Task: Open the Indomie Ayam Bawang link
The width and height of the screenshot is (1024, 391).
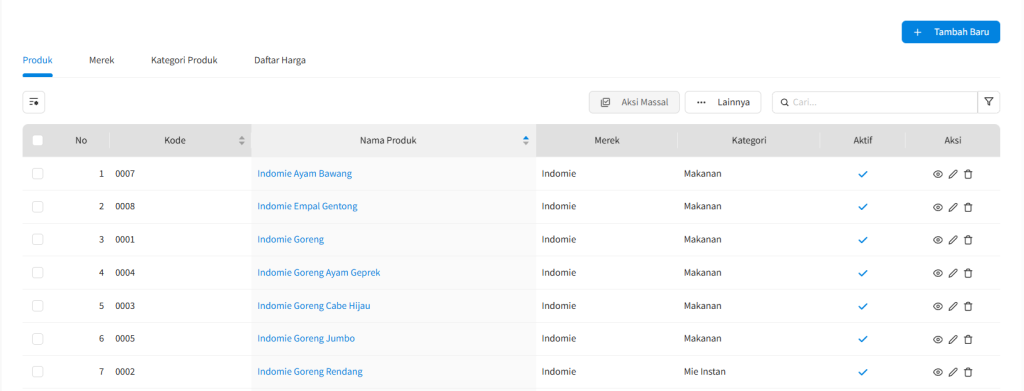Action: click(305, 174)
